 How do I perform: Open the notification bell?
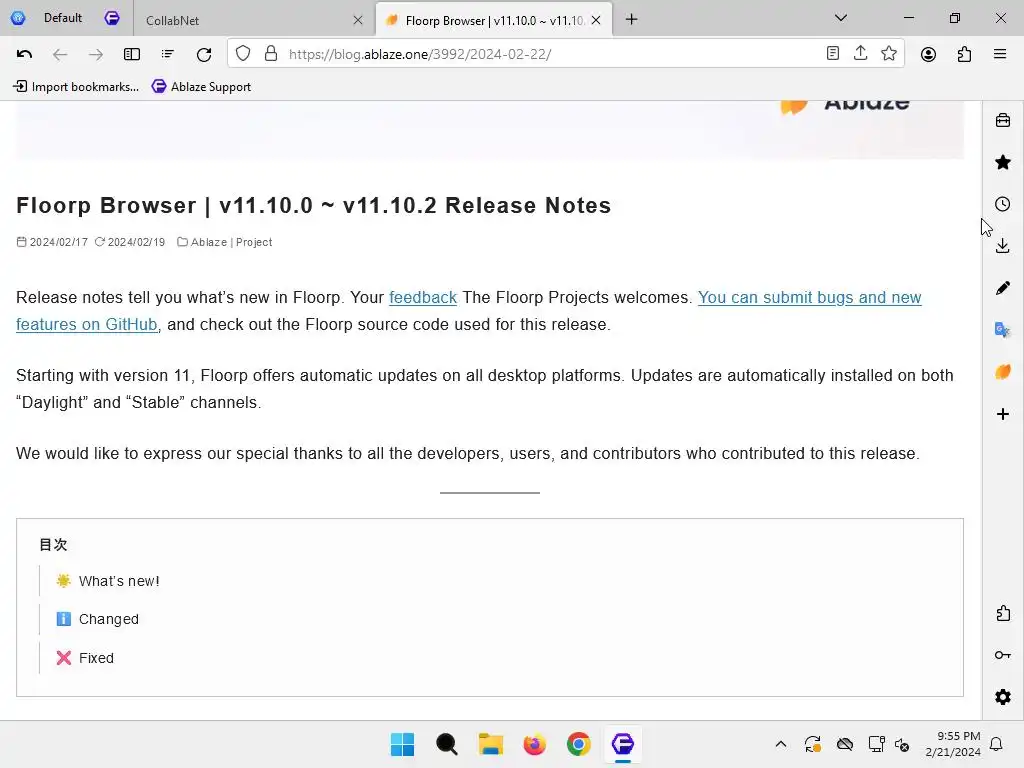(997, 744)
